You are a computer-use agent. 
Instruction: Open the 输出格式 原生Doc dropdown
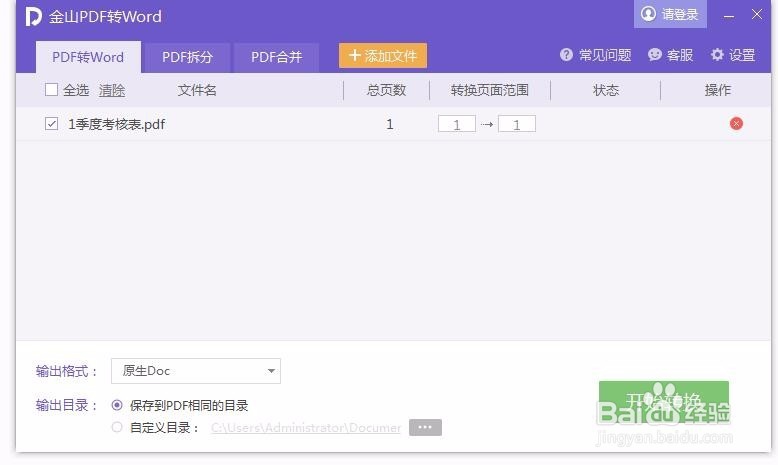tap(196, 371)
